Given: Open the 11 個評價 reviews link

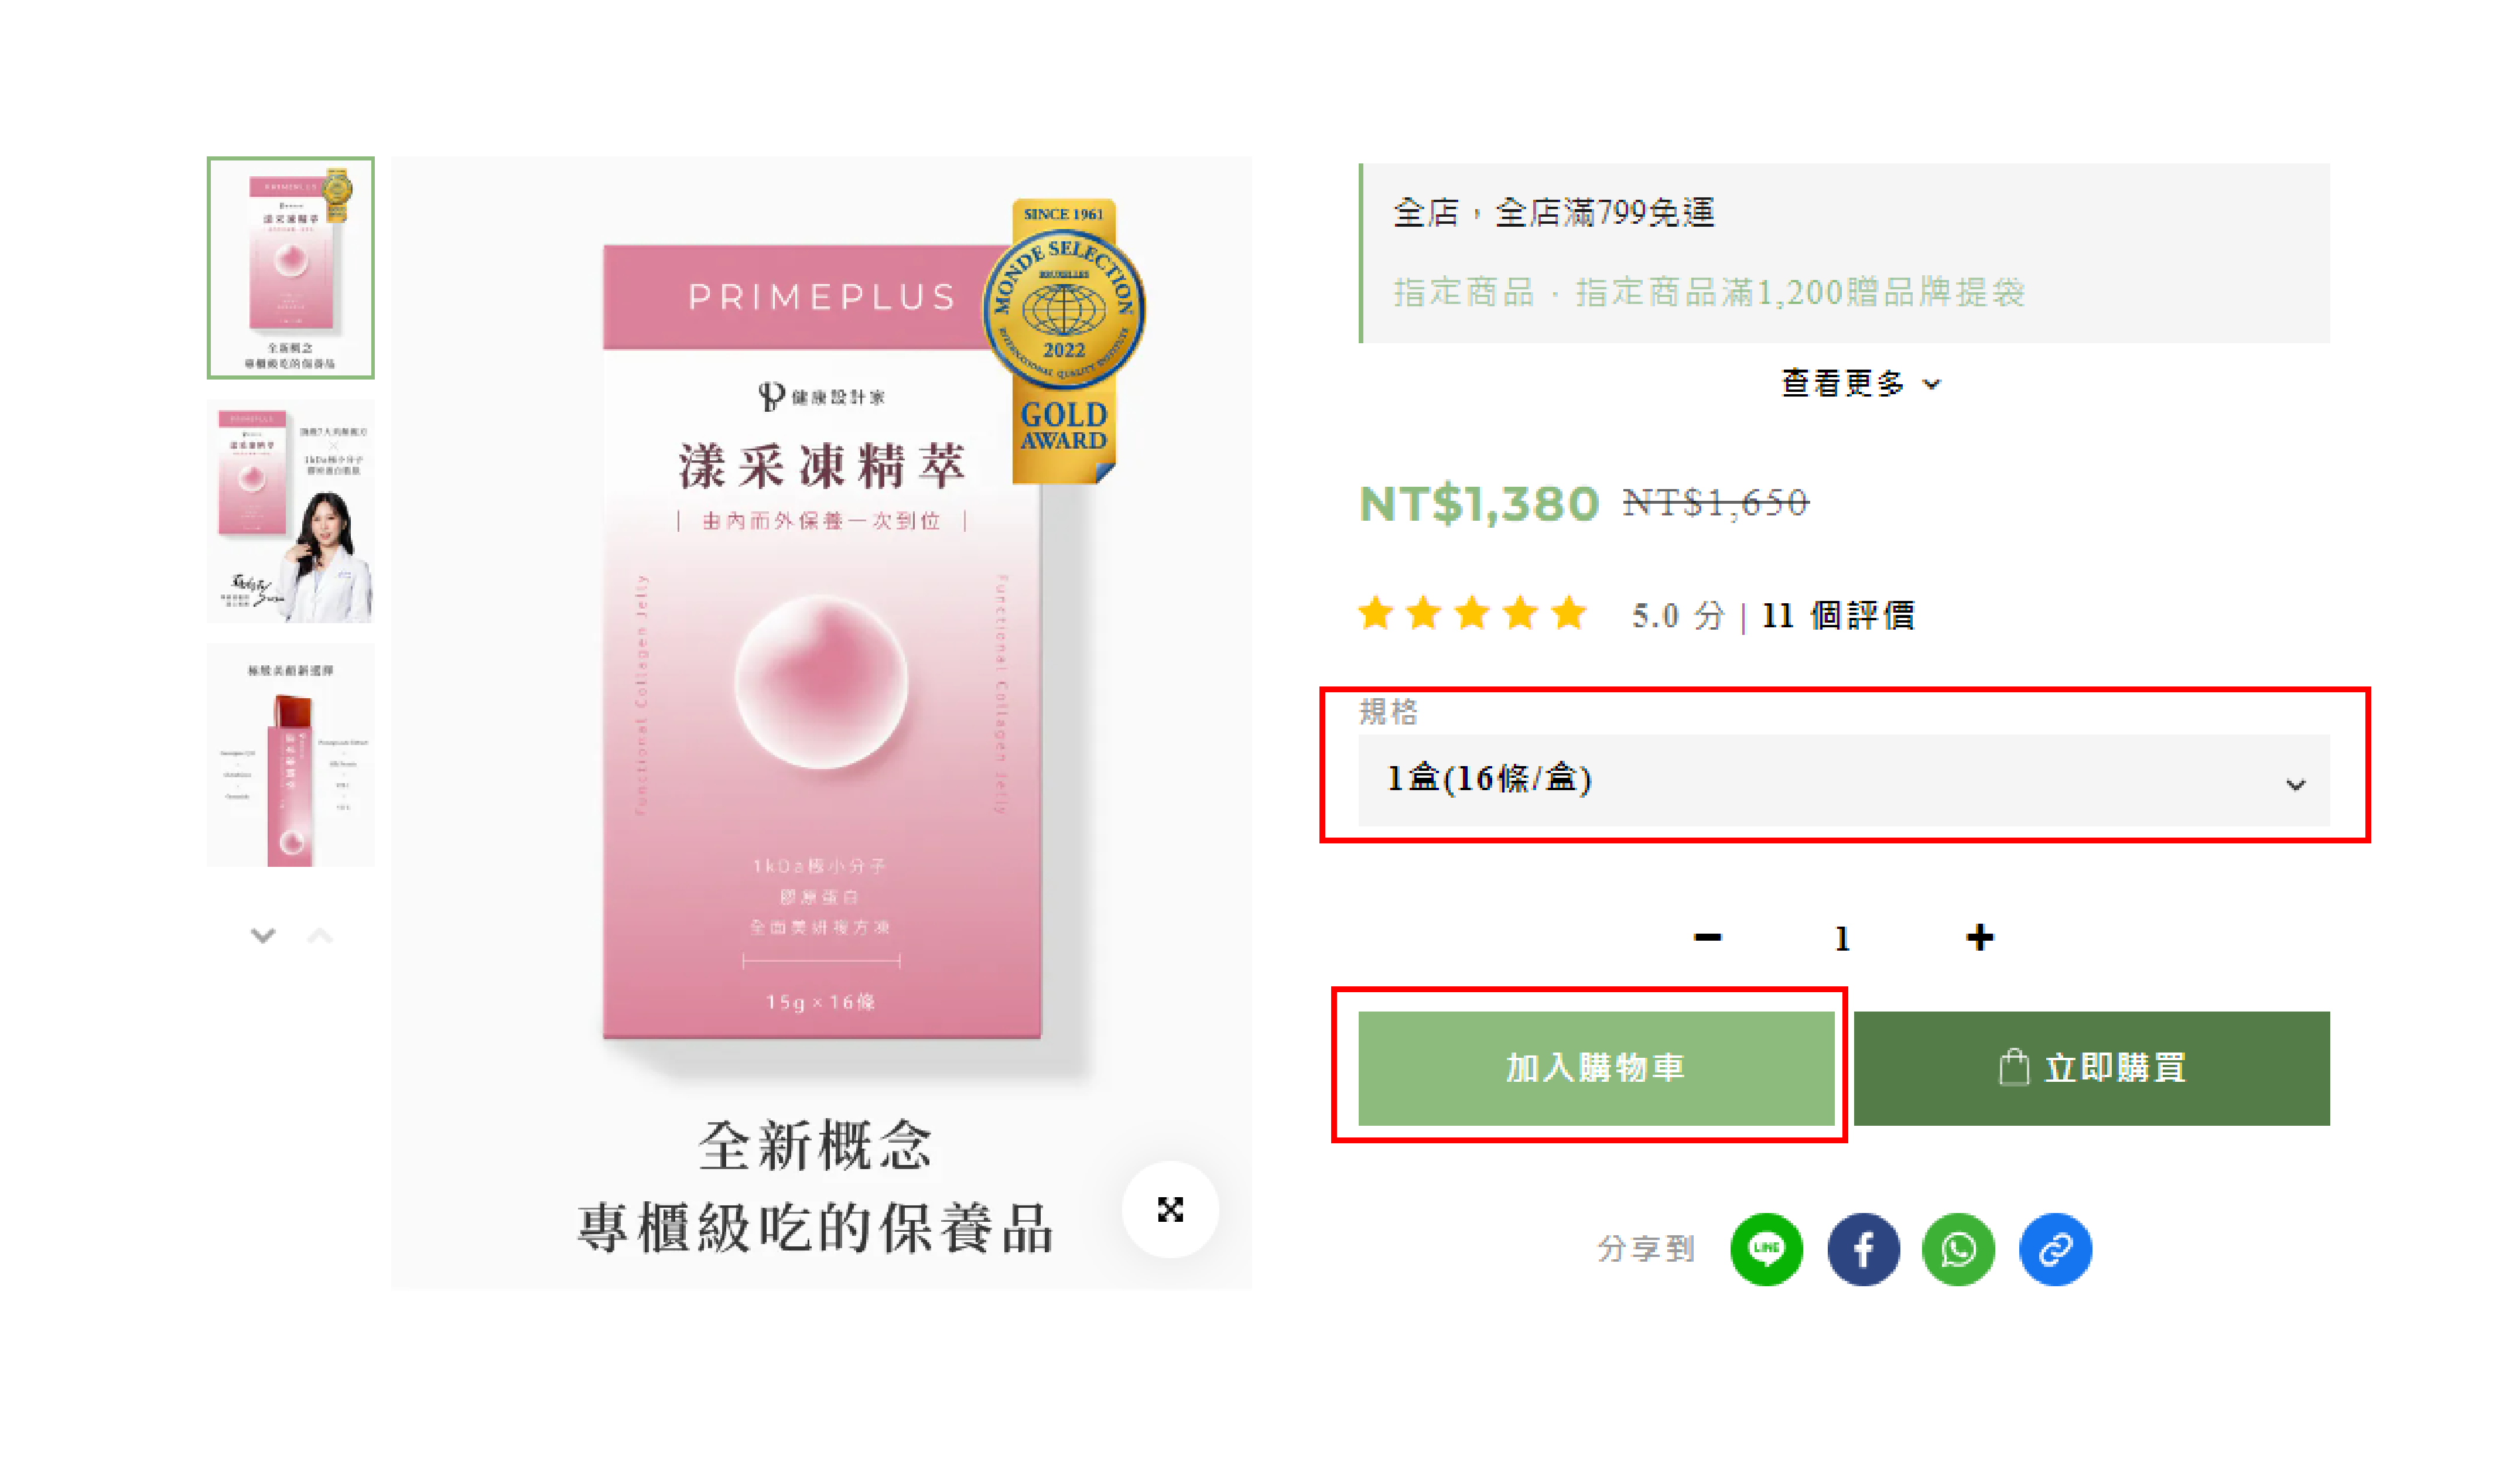Looking at the screenshot, I should (1837, 615).
